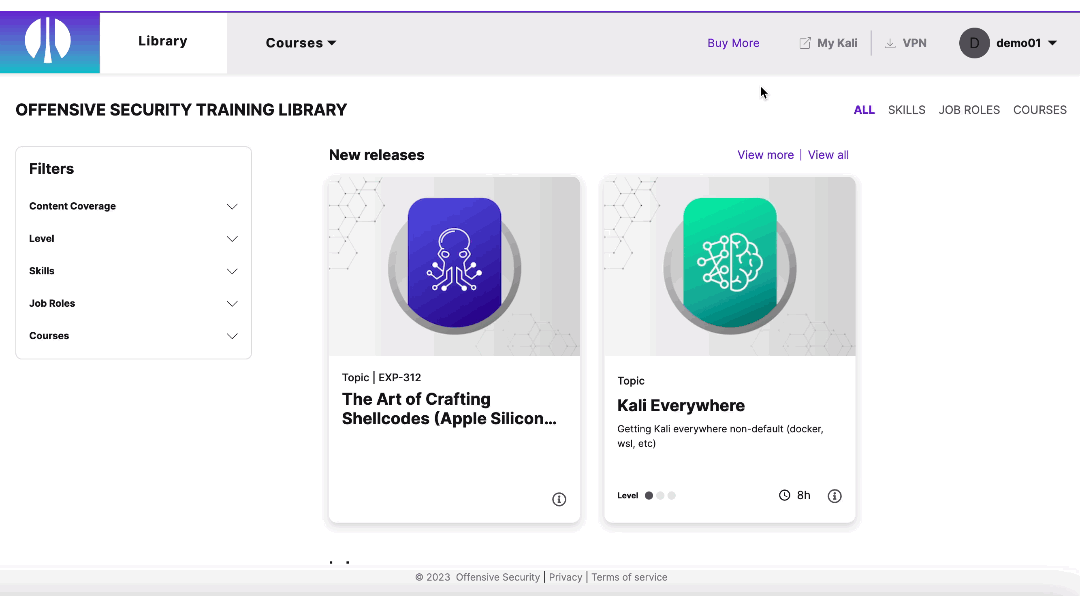
Task: Expand the Job Roles filter
Action: point(134,303)
